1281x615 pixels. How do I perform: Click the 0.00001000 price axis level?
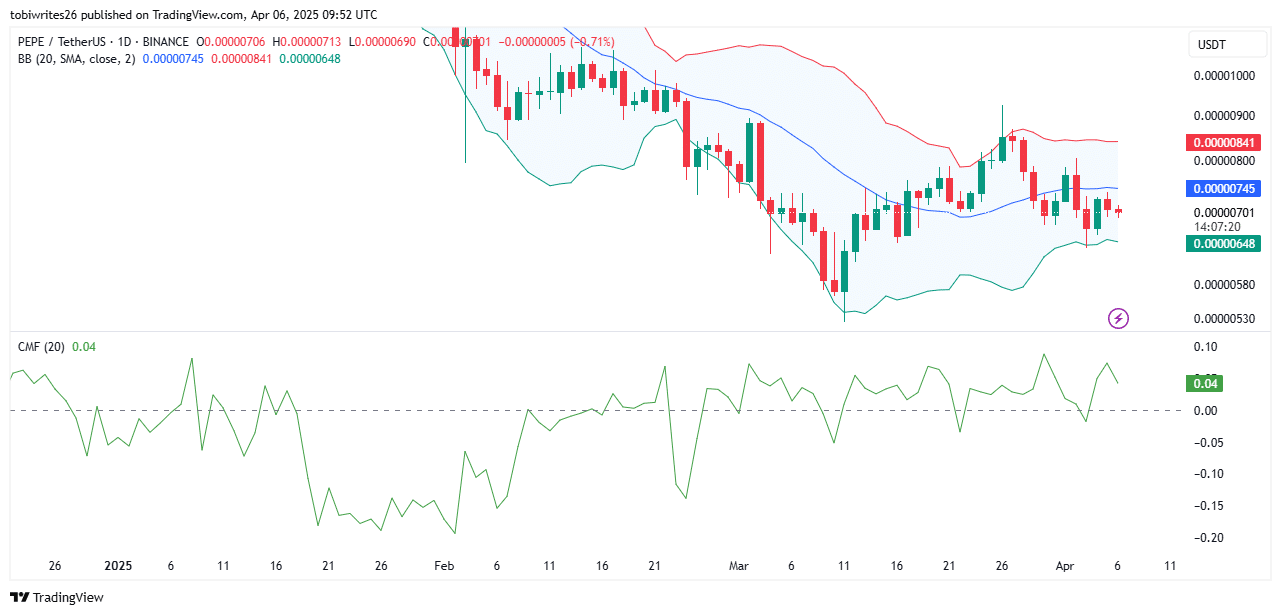point(1227,76)
